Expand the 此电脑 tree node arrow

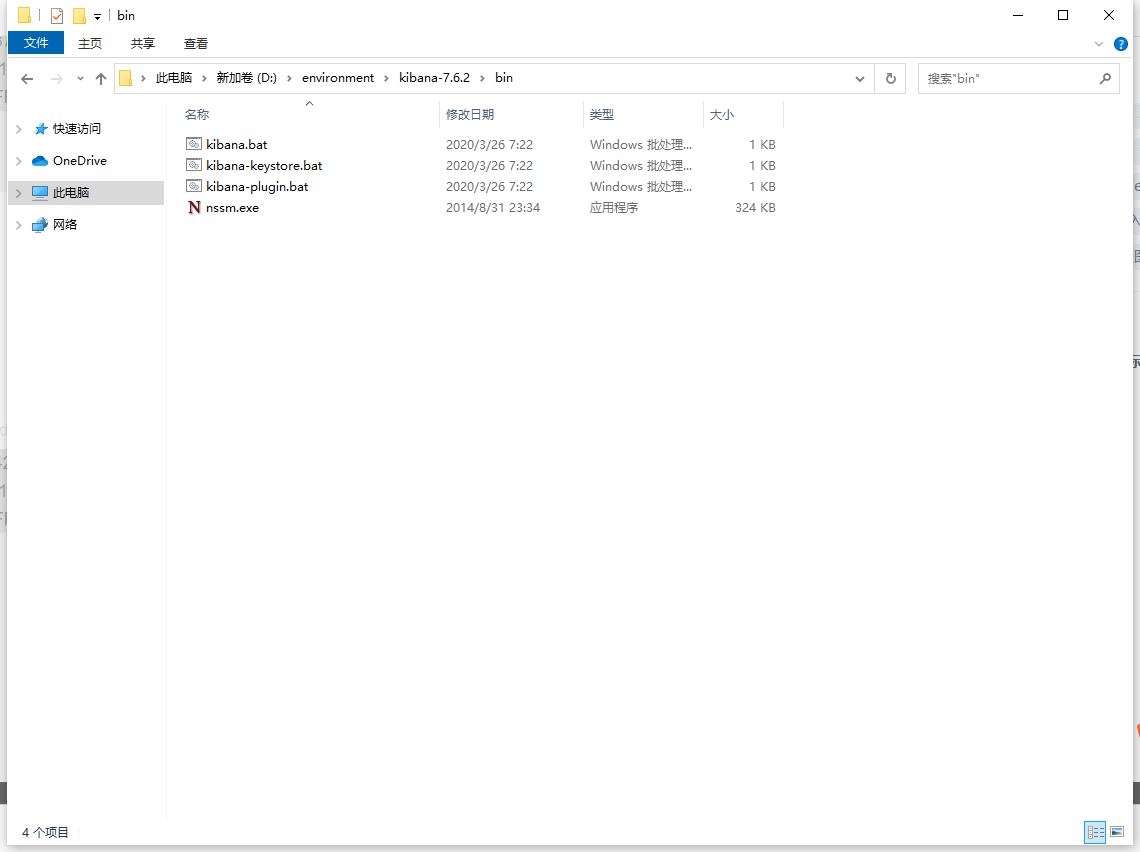[x=19, y=193]
